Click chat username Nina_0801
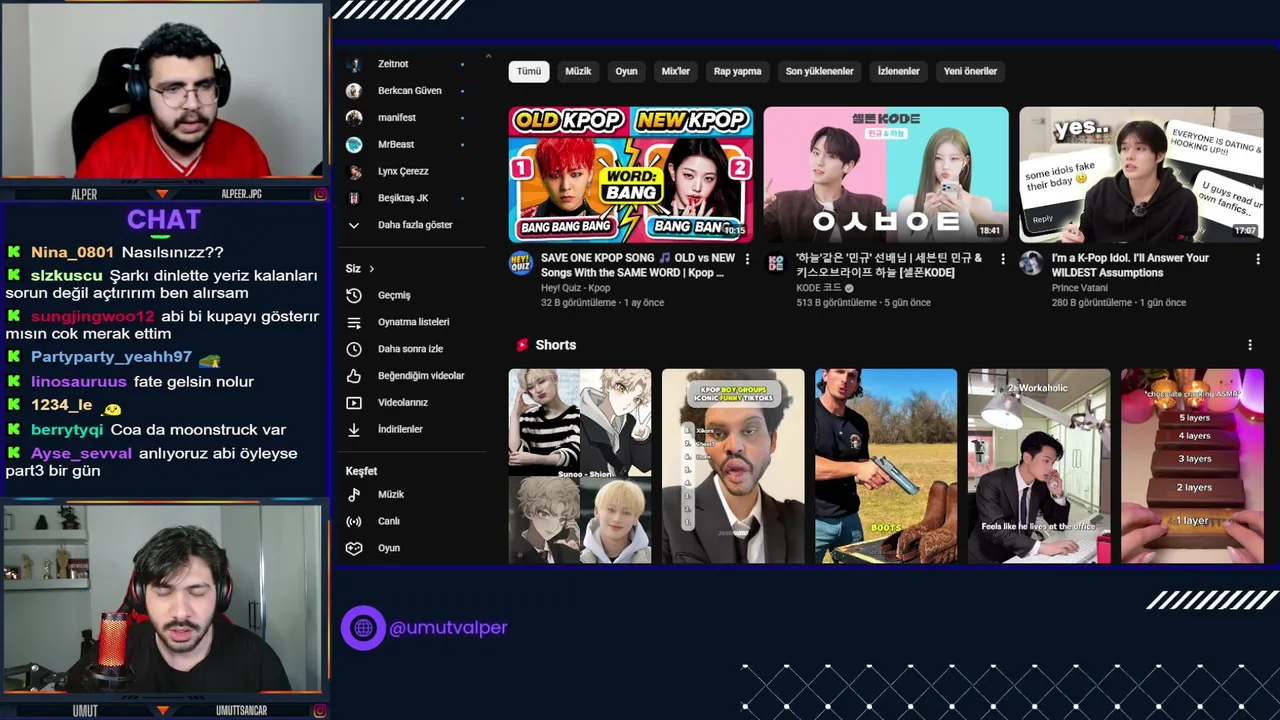This screenshot has height=720, width=1280. 72,253
